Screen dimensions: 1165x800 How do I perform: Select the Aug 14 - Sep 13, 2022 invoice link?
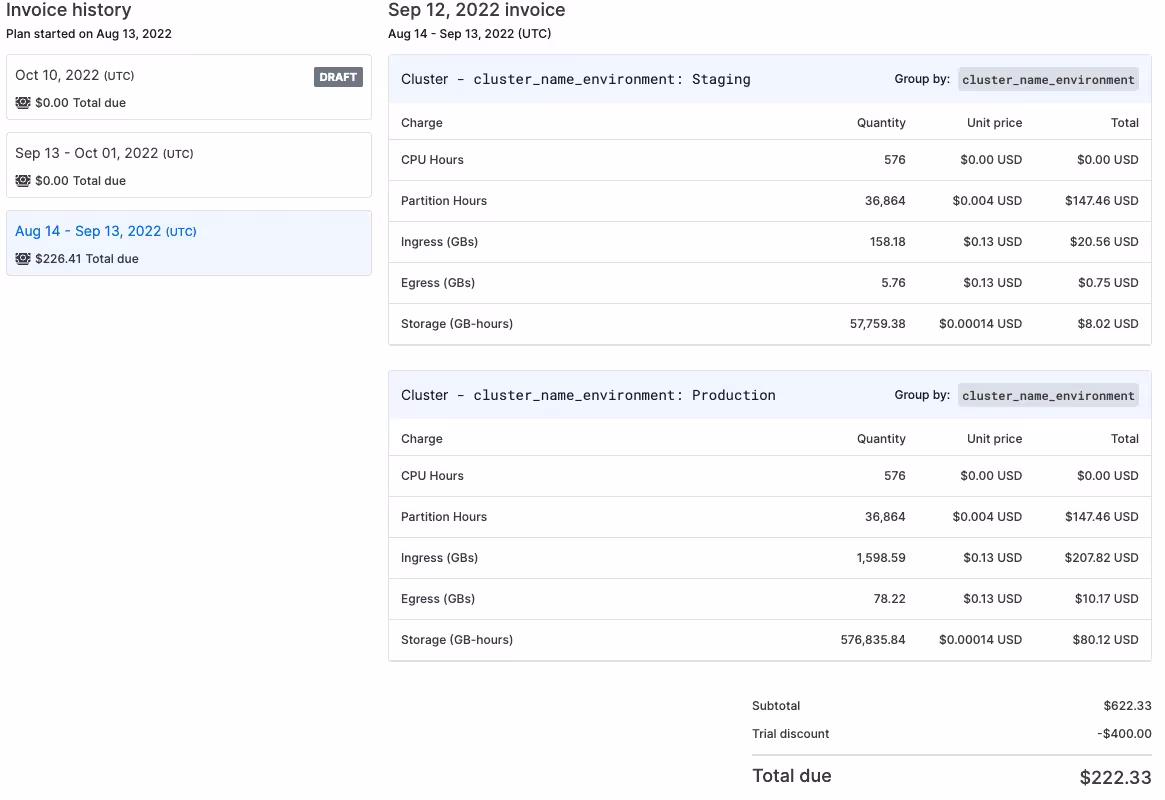click(x=106, y=231)
